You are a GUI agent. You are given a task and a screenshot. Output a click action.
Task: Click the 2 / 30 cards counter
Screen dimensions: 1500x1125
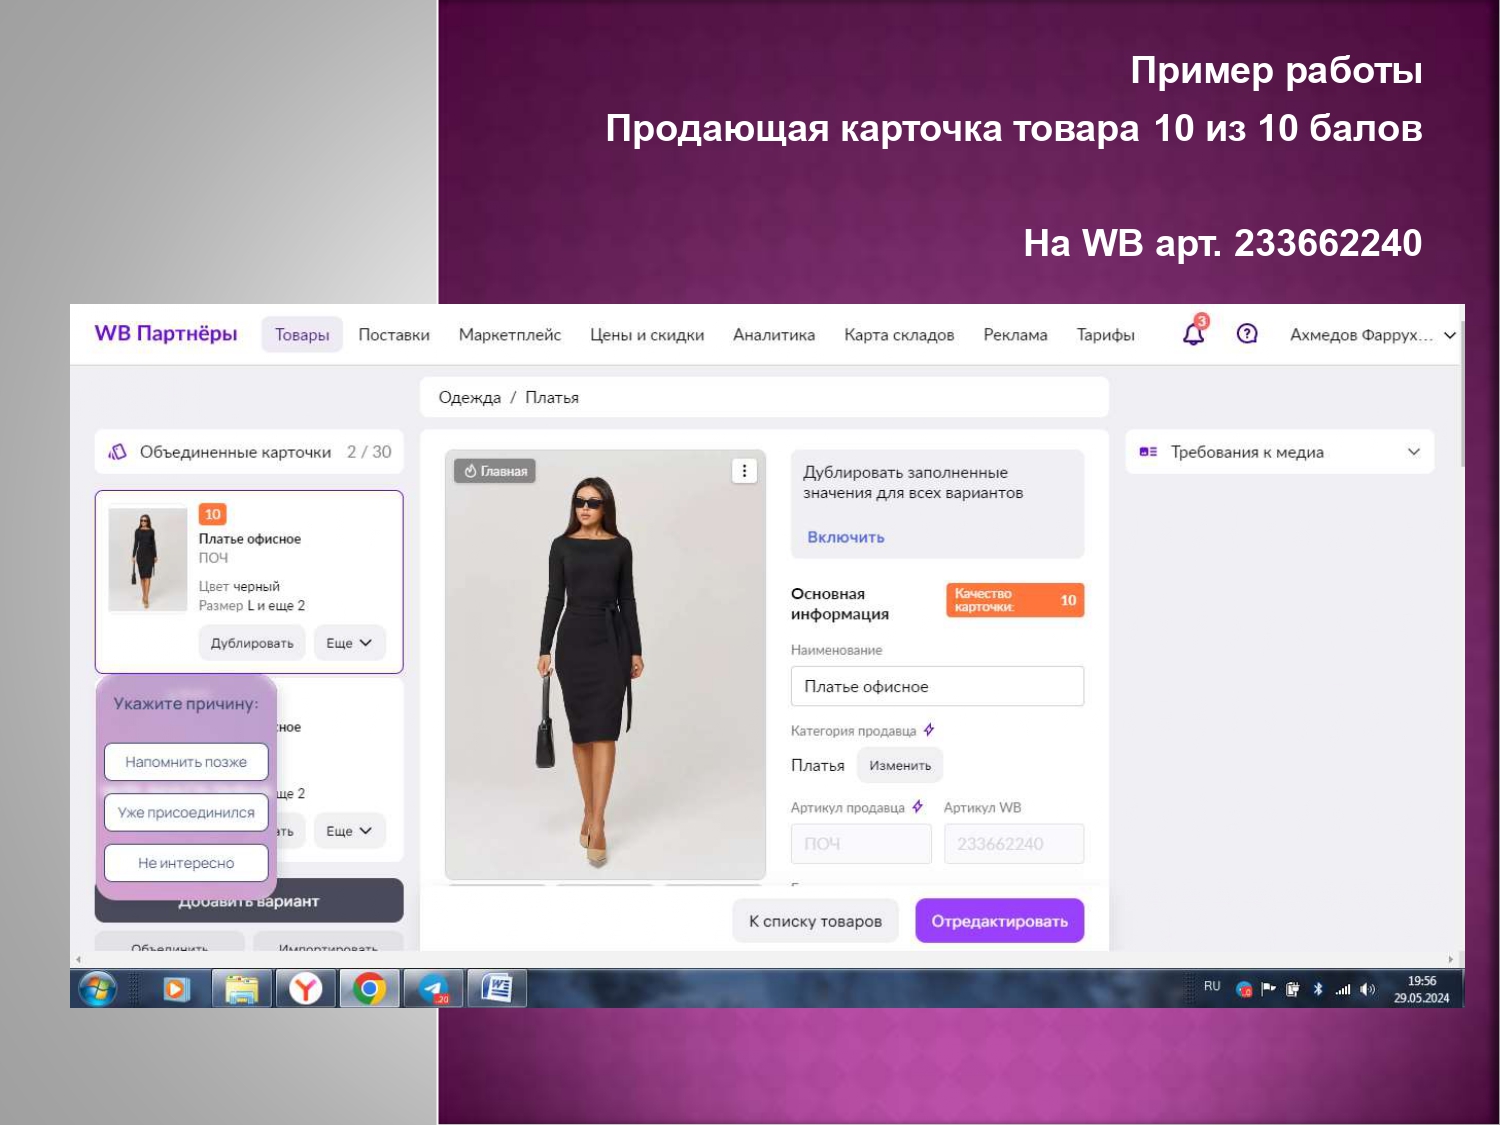click(x=369, y=452)
